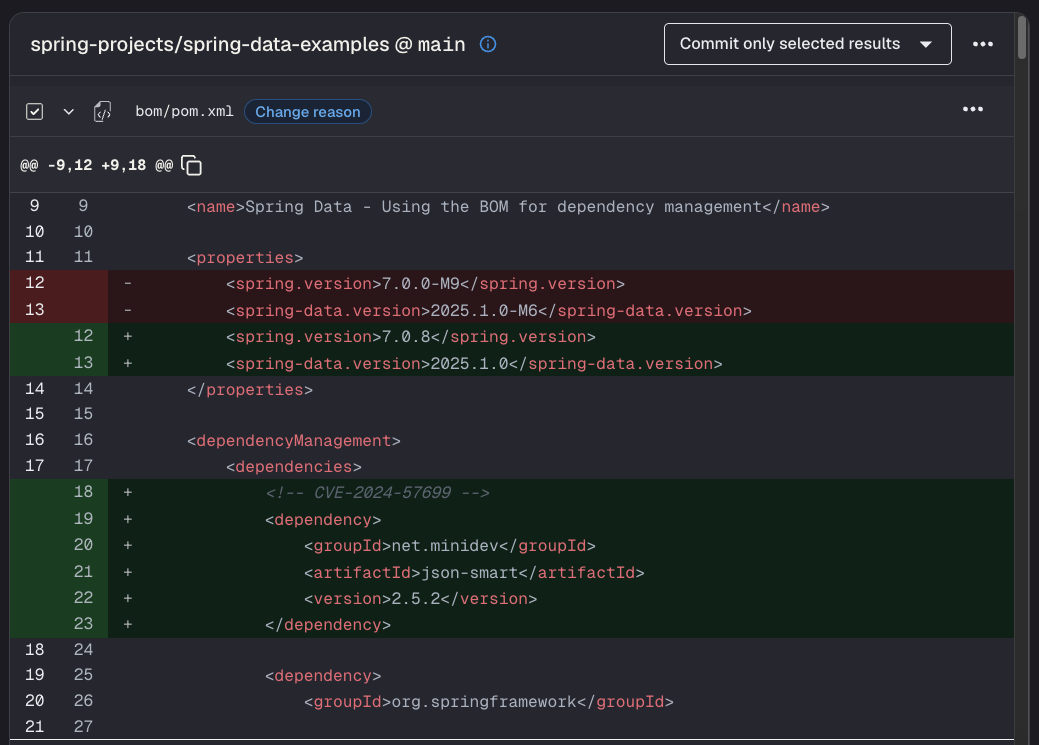Click the net.minidev groupId line
1039x745 pixels.
(x=512, y=545)
